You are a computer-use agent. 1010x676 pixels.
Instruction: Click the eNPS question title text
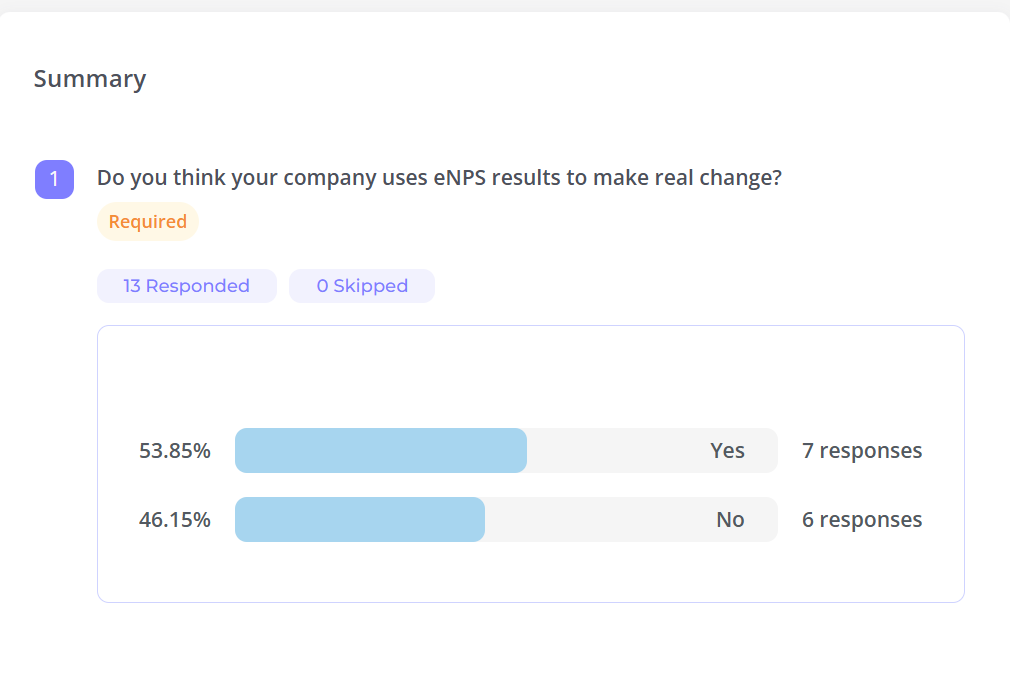[x=439, y=178]
